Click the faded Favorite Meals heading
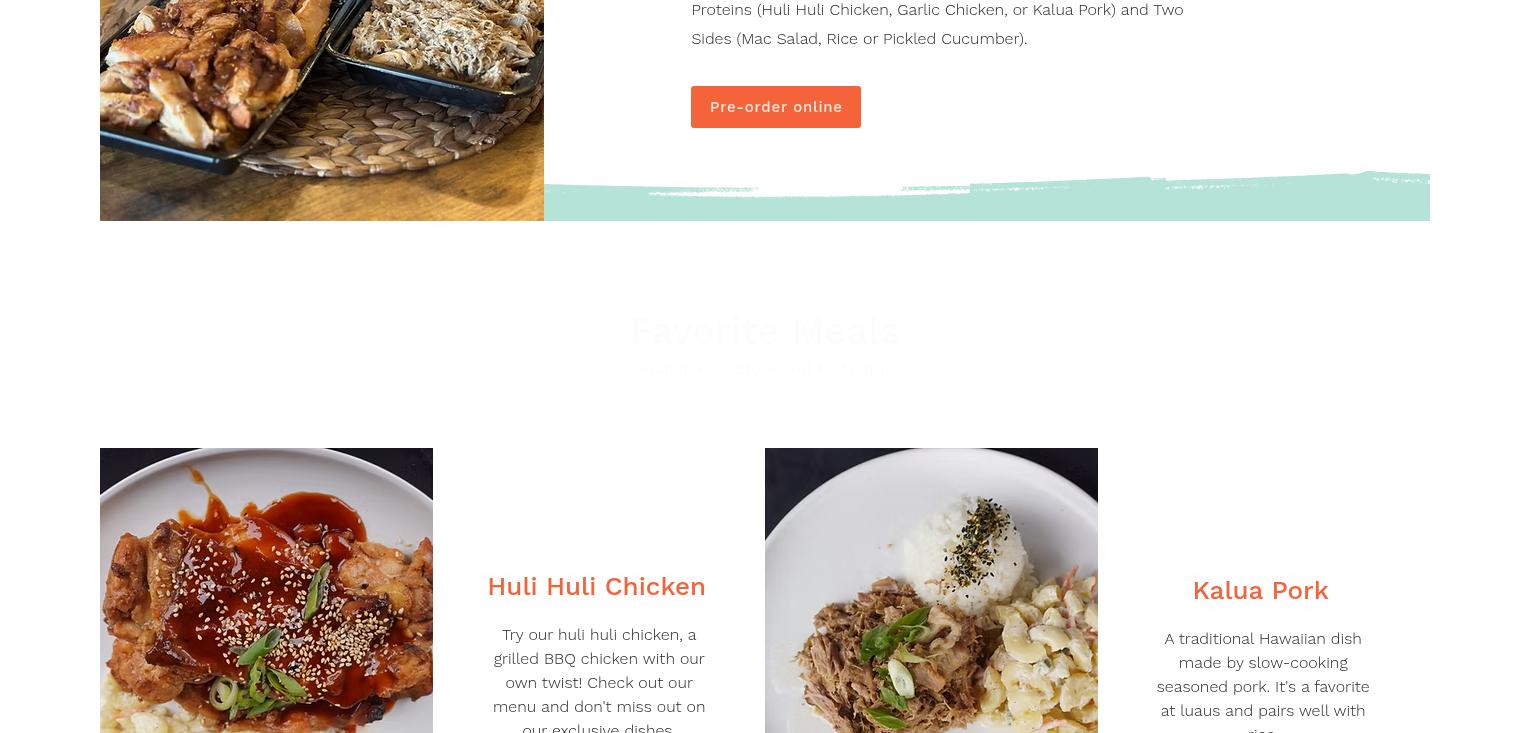This screenshot has width=1530, height=733. [765, 331]
